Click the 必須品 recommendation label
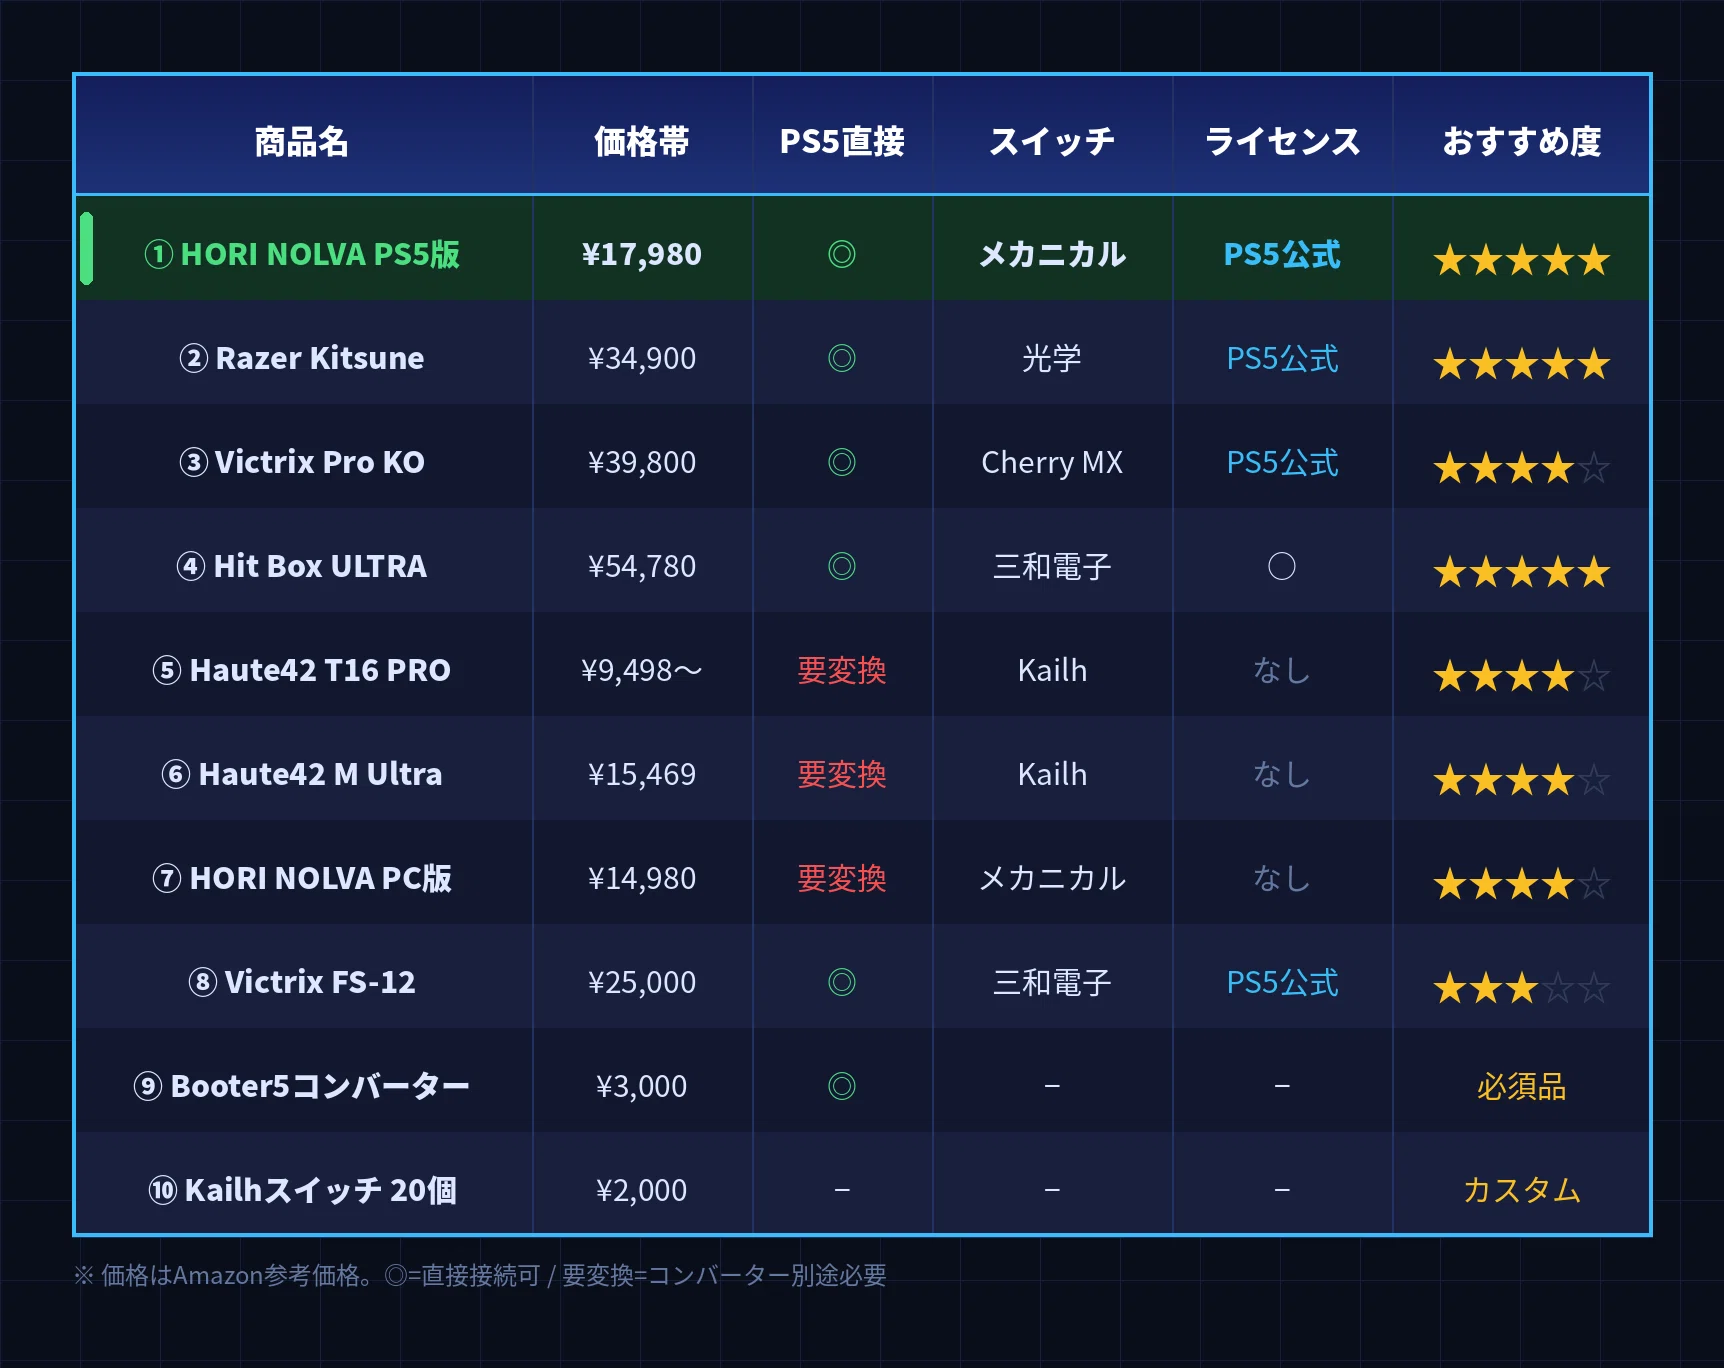The width and height of the screenshot is (1724, 1368). click(x=1521, y=1086)
